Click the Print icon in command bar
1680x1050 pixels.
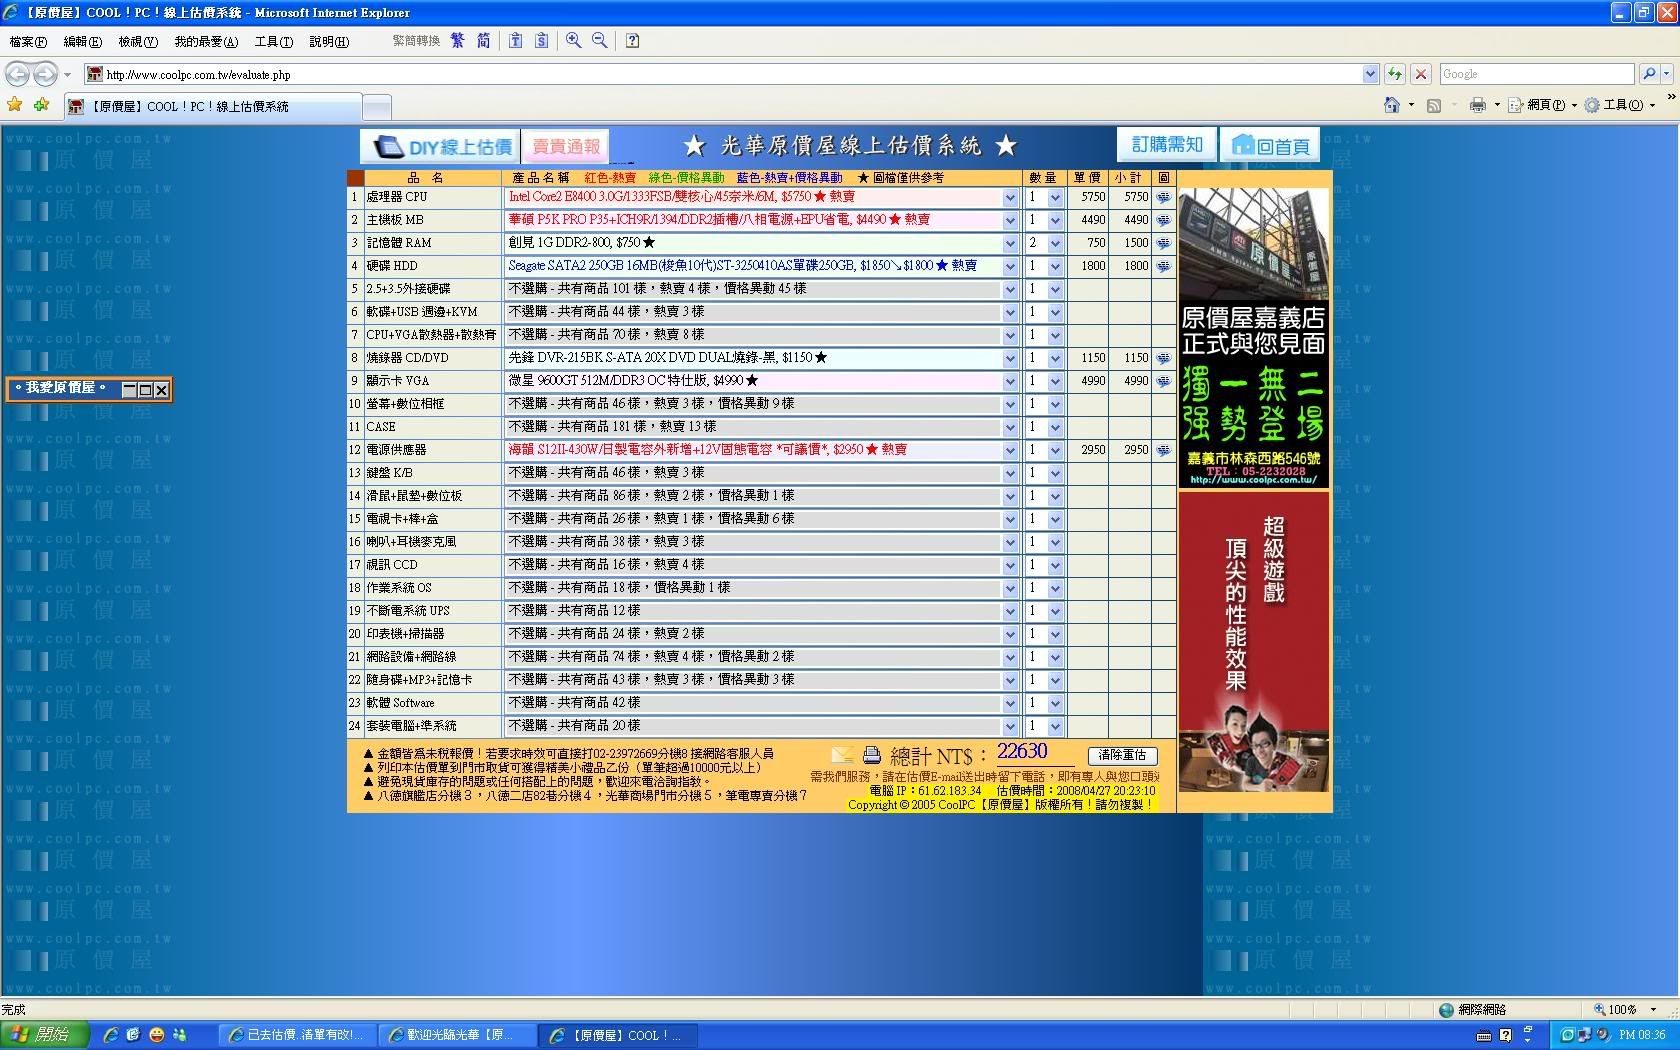click(x=1478, y=105)
